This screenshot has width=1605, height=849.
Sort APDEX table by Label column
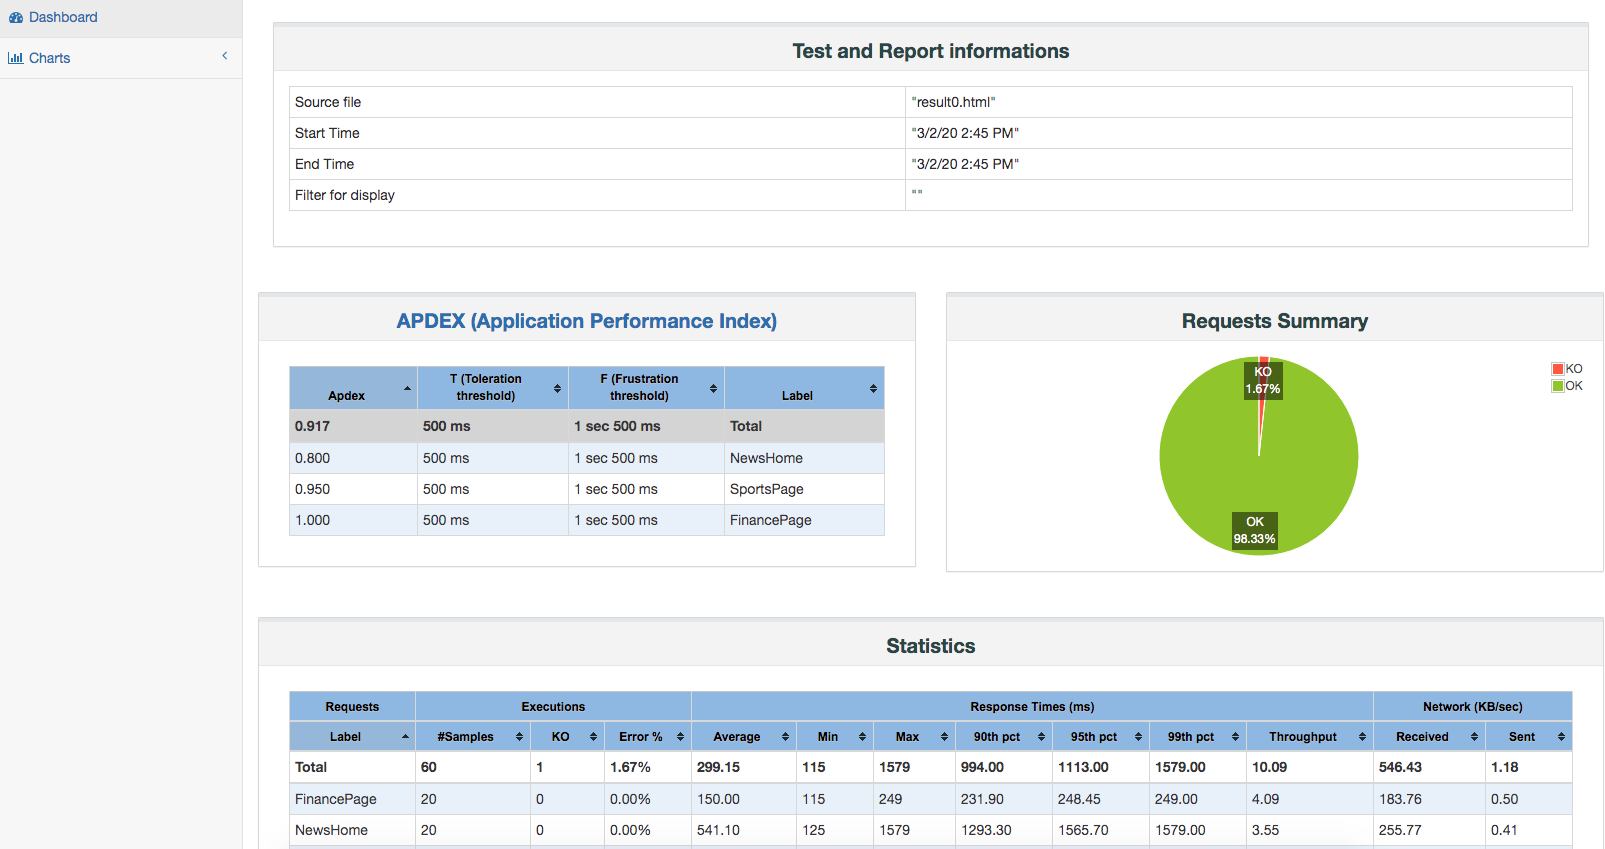coord(804,388)
